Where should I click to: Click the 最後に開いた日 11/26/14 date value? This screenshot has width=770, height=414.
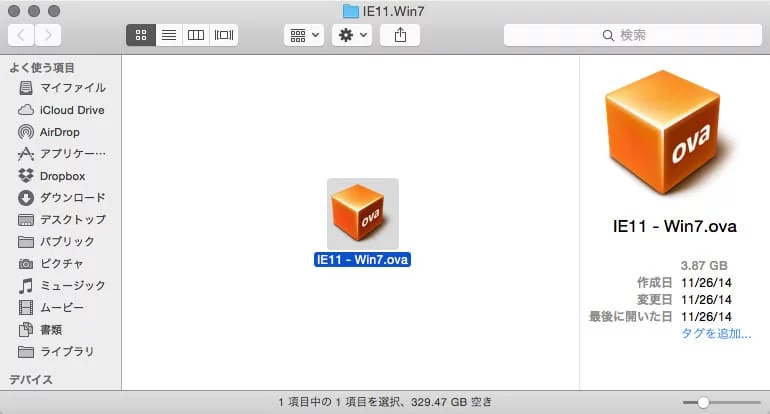tap(706, 317)
